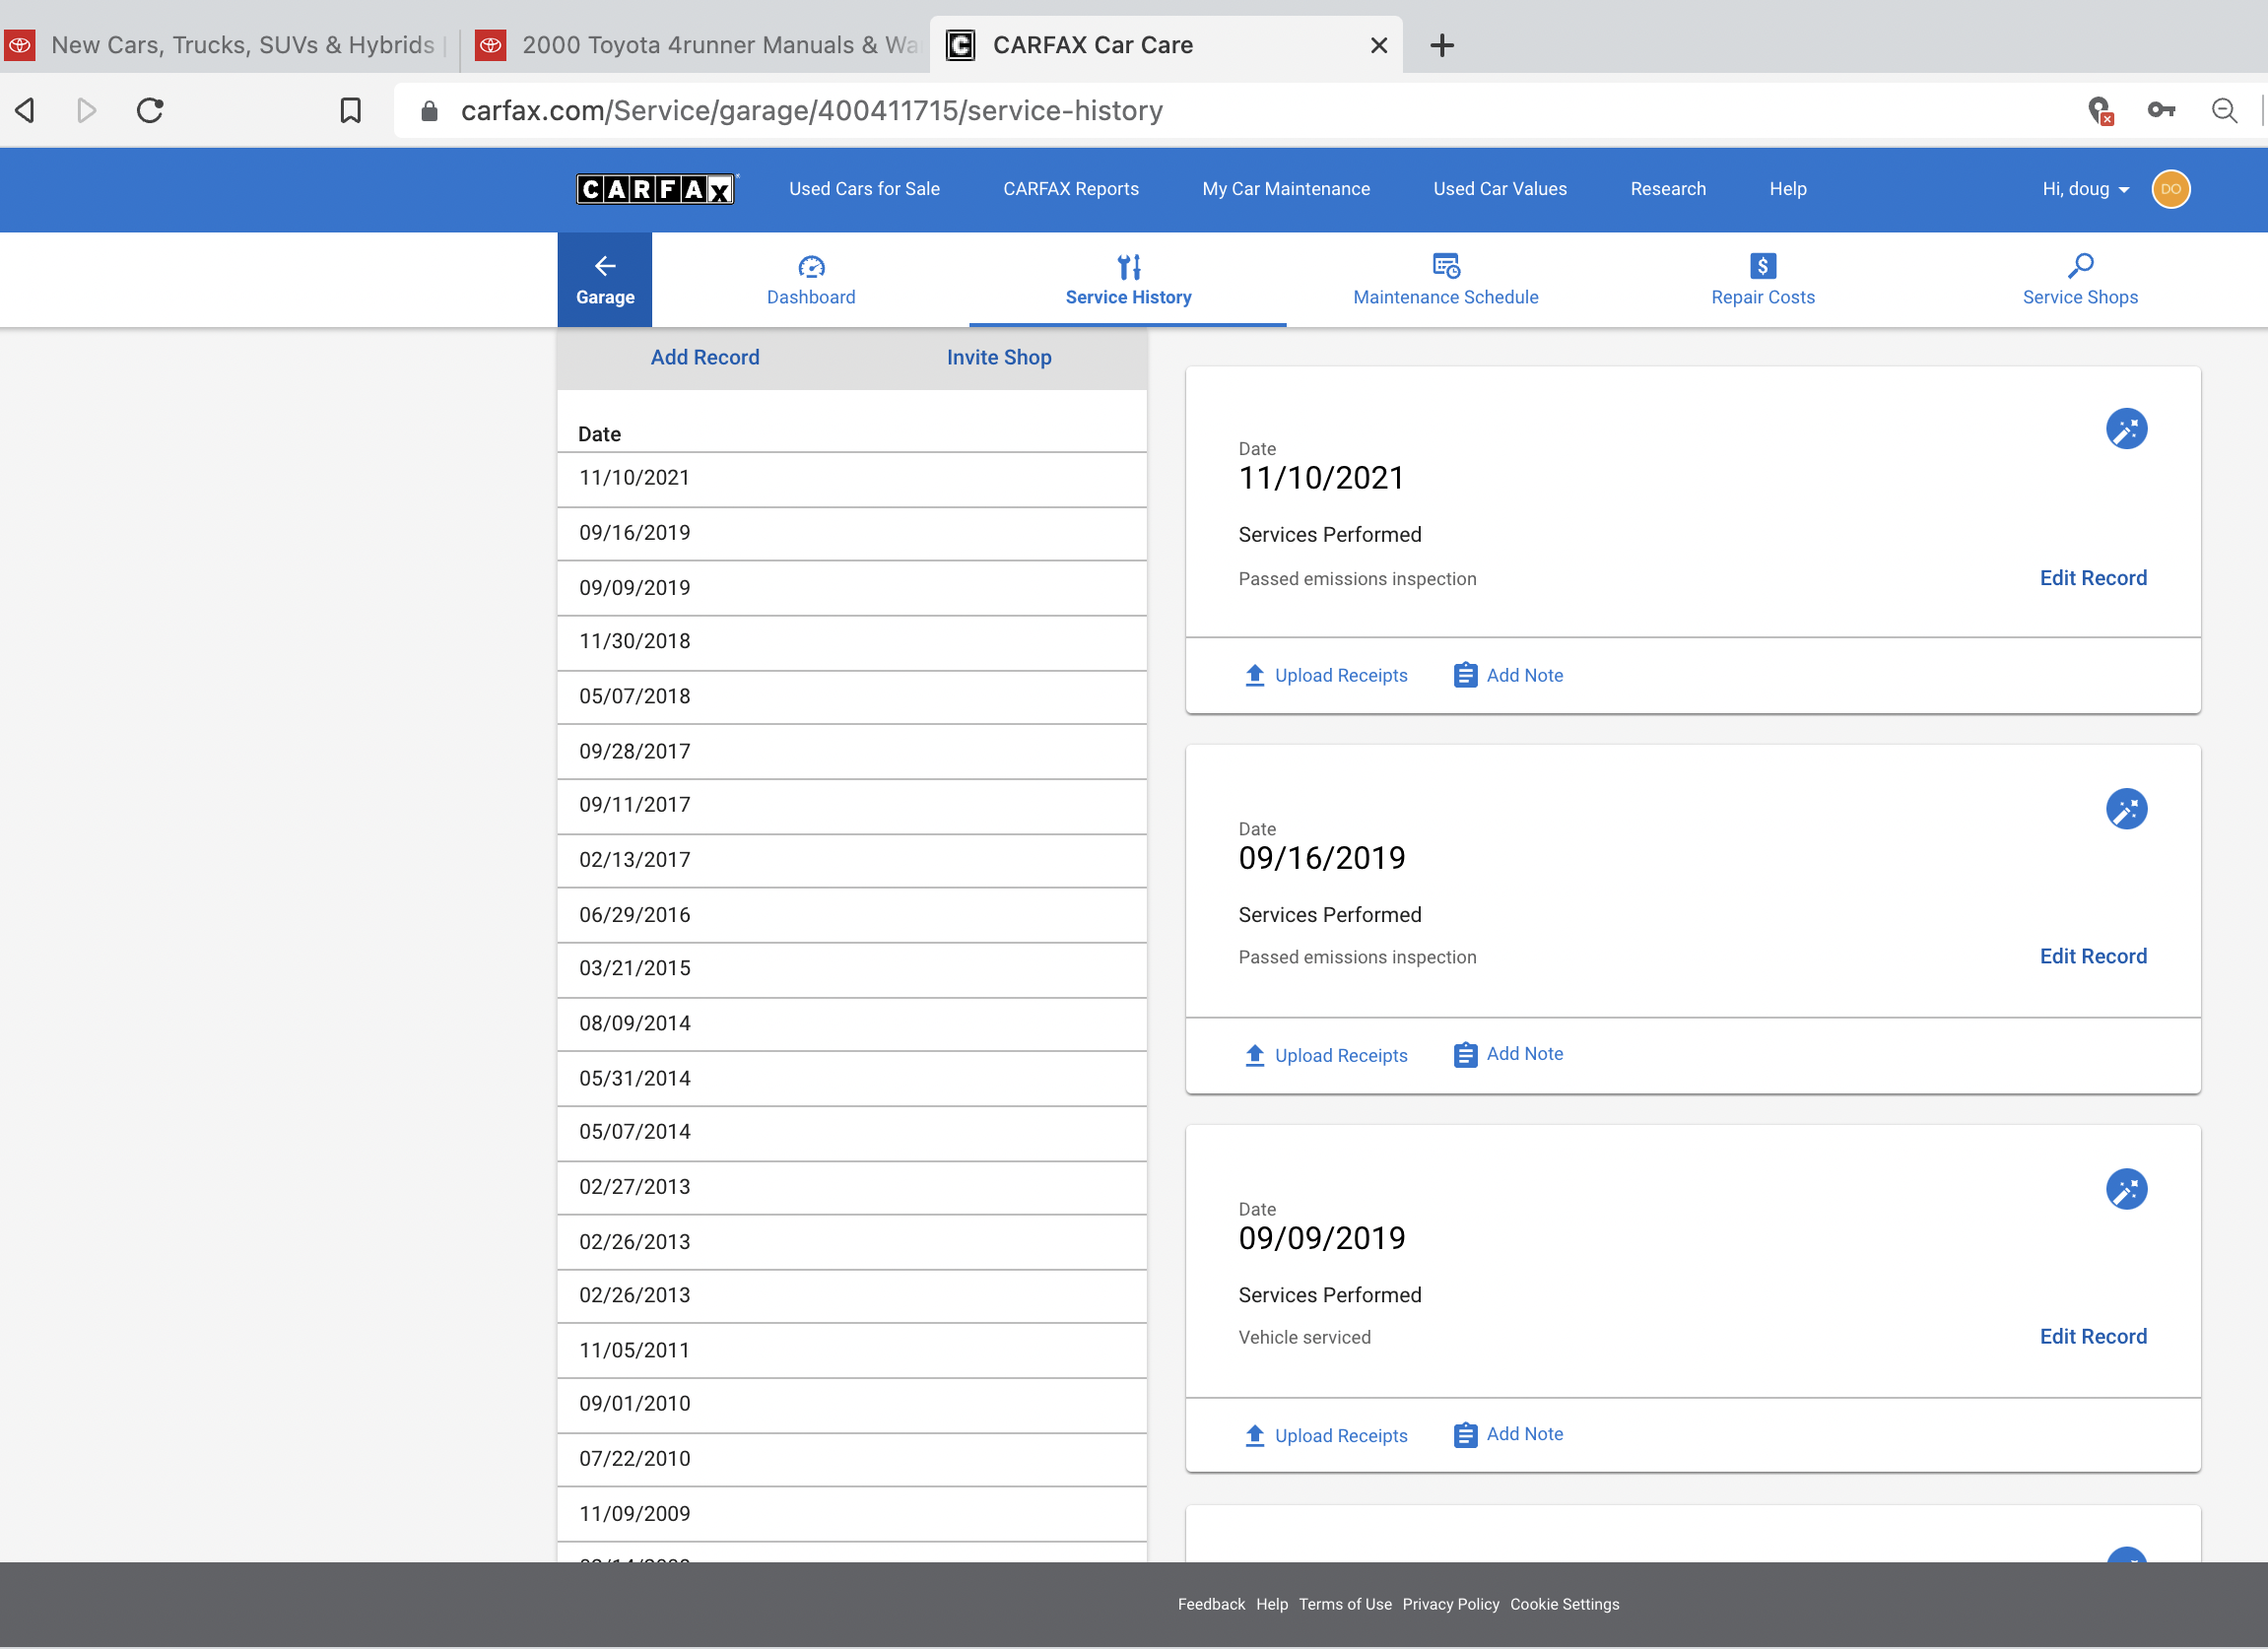
Task: Edit Record for 11/10/2021
Action: point(2093,578)
